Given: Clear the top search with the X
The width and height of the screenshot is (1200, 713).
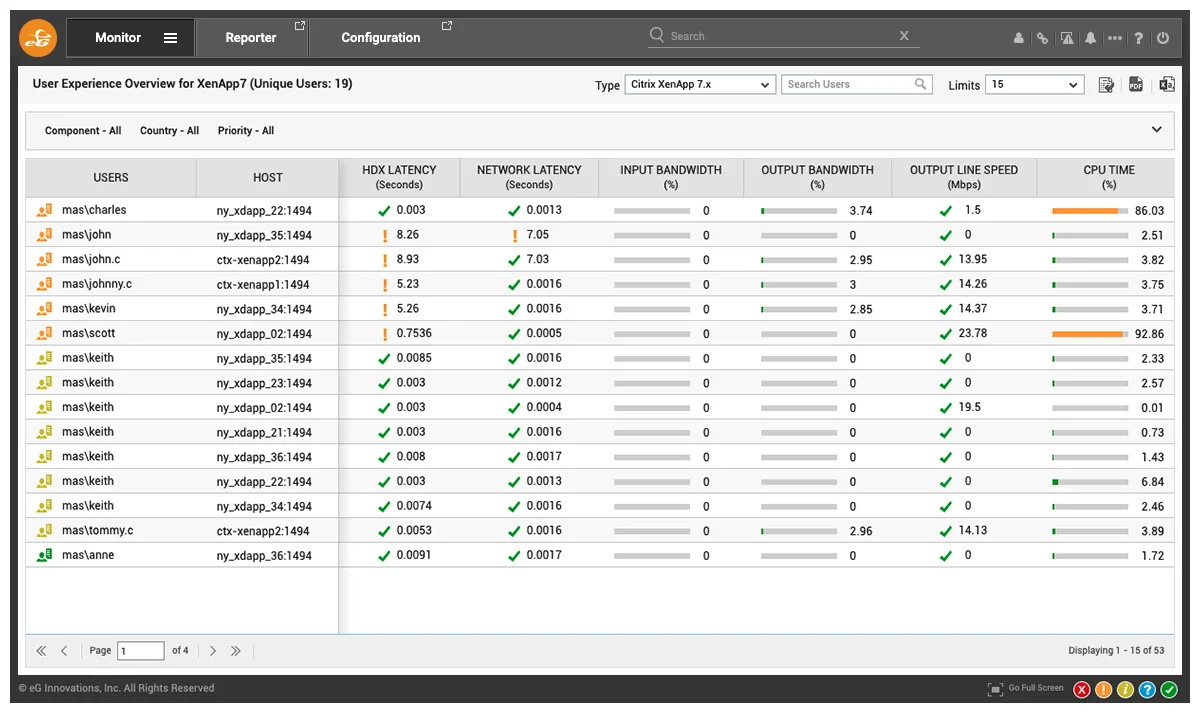Looking at the screenshot, I should (904, 36).
